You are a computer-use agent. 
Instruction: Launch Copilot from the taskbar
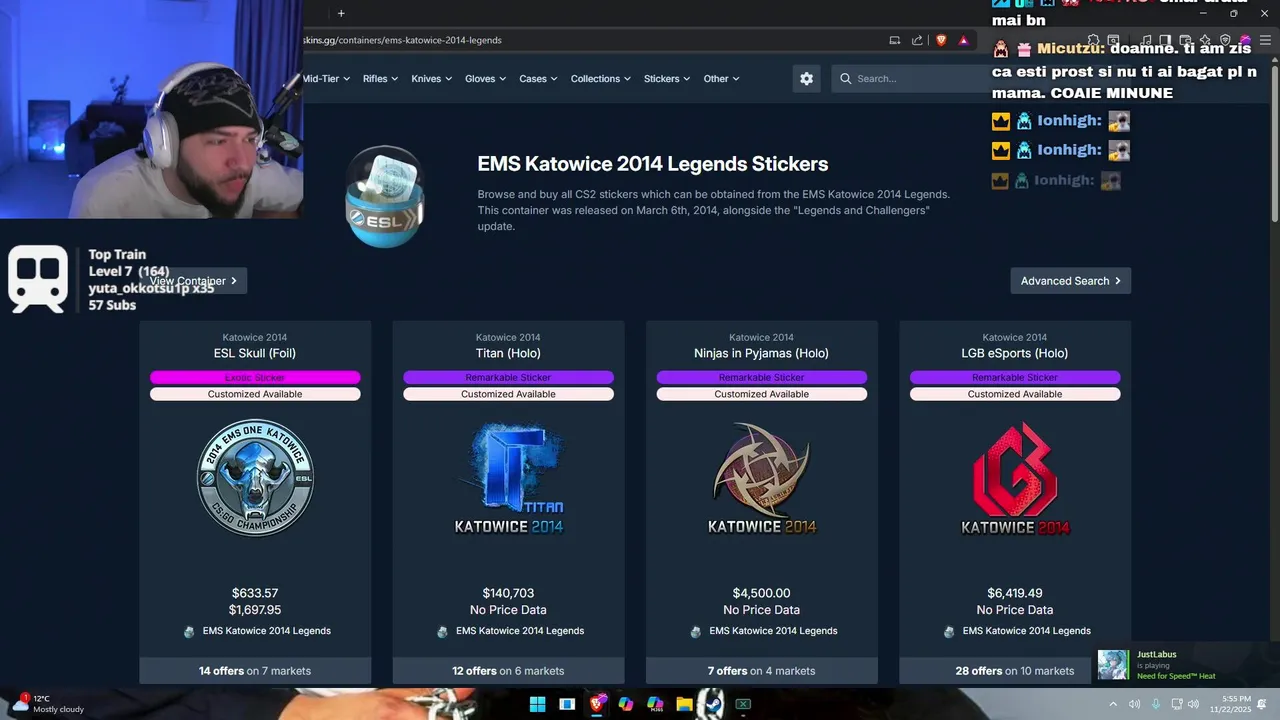(x=626, y=704)
